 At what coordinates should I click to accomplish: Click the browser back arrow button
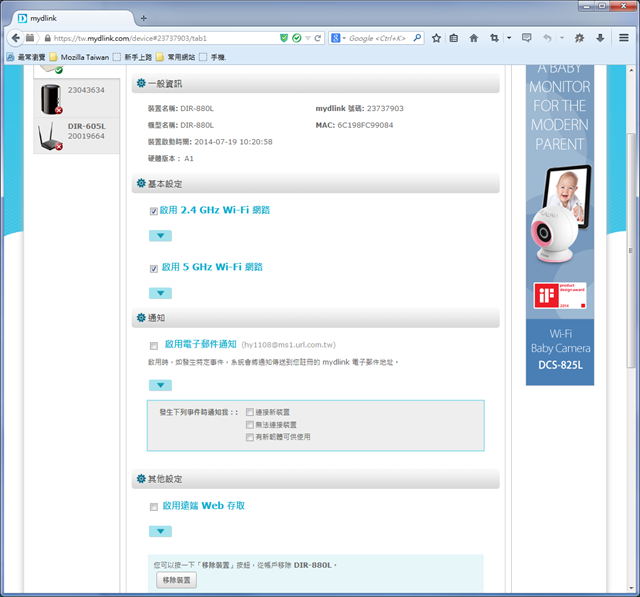(16, 38)
